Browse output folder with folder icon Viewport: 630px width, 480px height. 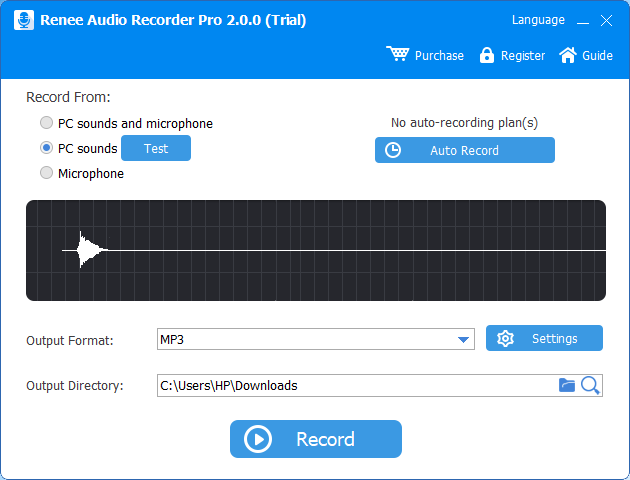tap(567, 385)
